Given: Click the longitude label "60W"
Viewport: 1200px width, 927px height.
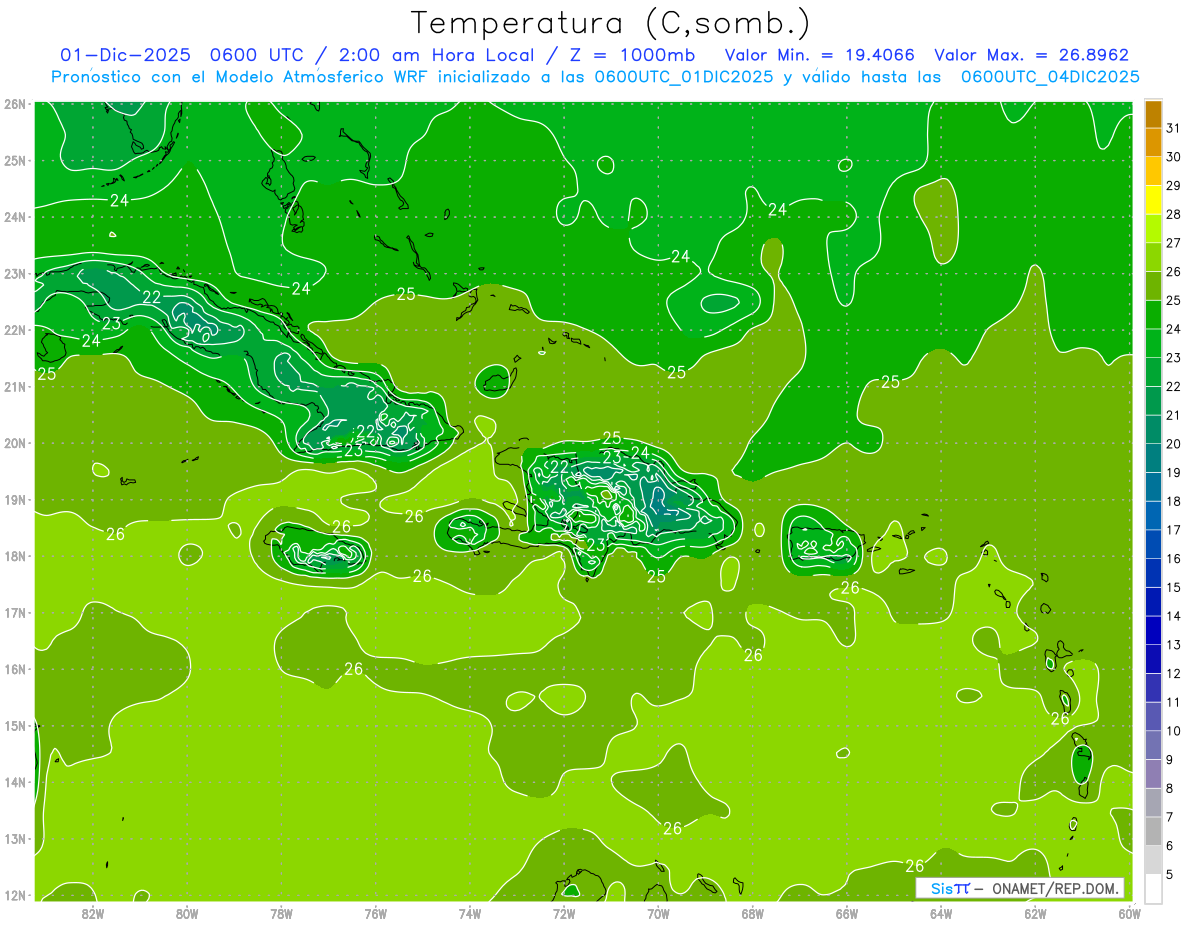Looking at the screenshot, I should (1130, 913).
